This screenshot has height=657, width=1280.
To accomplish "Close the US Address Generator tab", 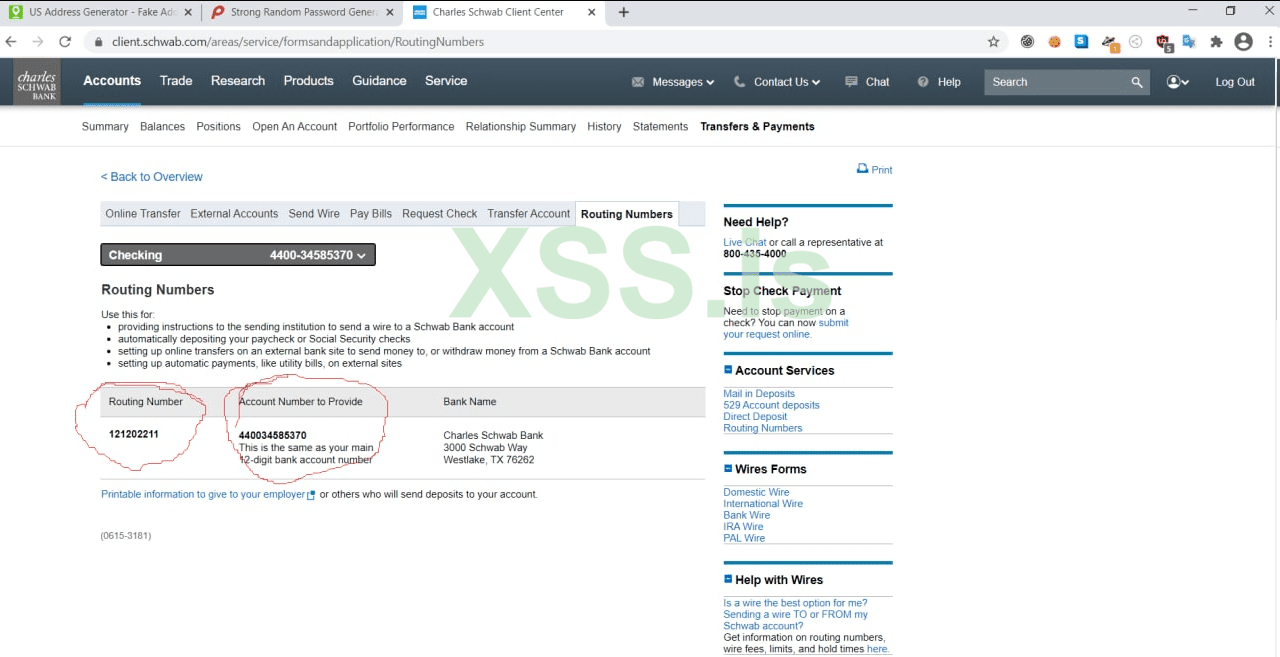I will click(188, 12).
